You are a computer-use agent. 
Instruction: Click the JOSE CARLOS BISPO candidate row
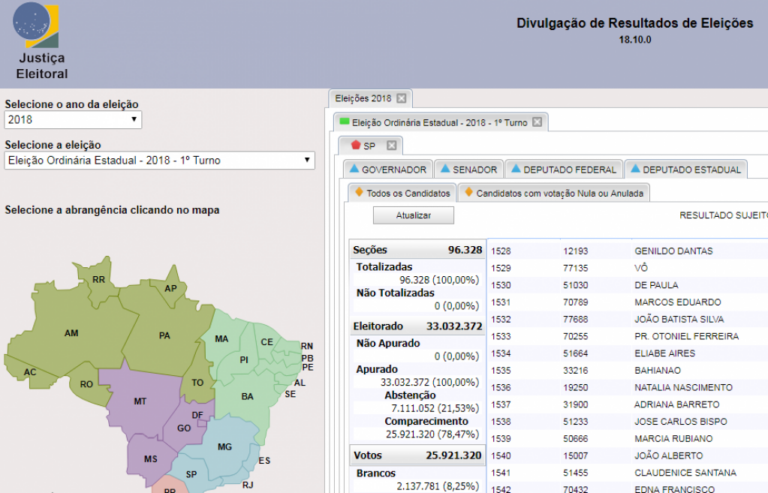627,422
